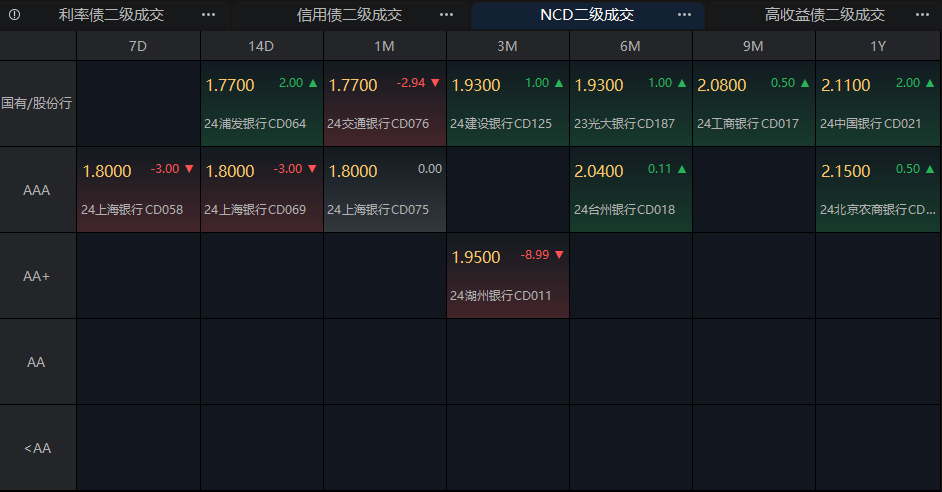
Task: Switch to 信用债二级成交 tab
Action: coord(349,15)
